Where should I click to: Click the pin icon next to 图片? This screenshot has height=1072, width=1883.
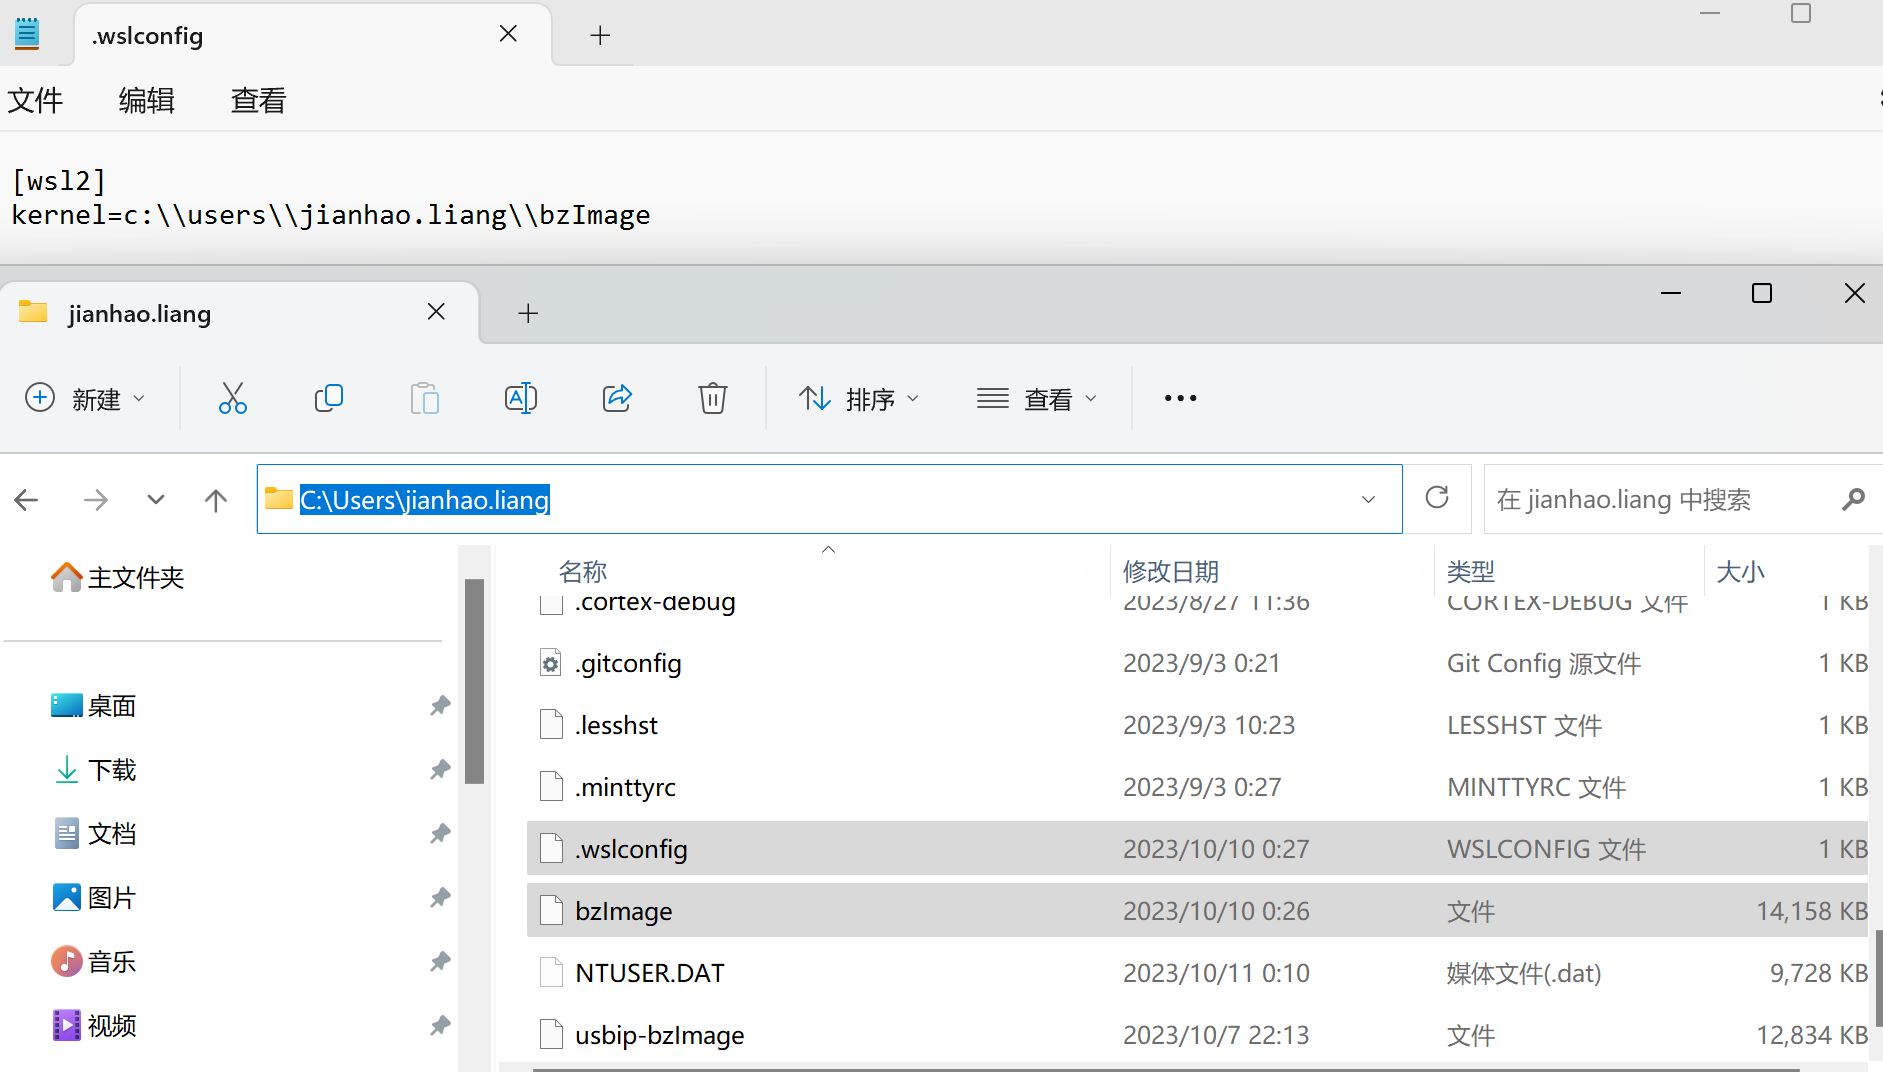(440, 898)
